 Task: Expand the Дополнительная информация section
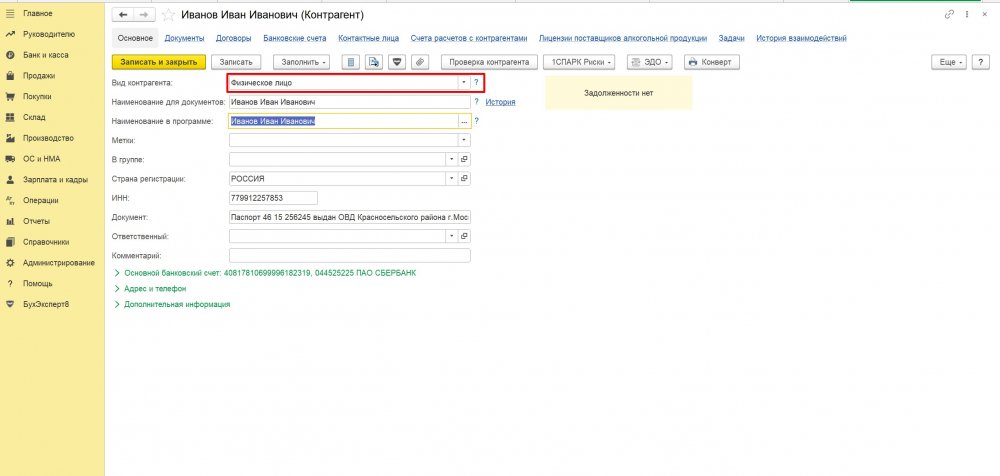177,304
